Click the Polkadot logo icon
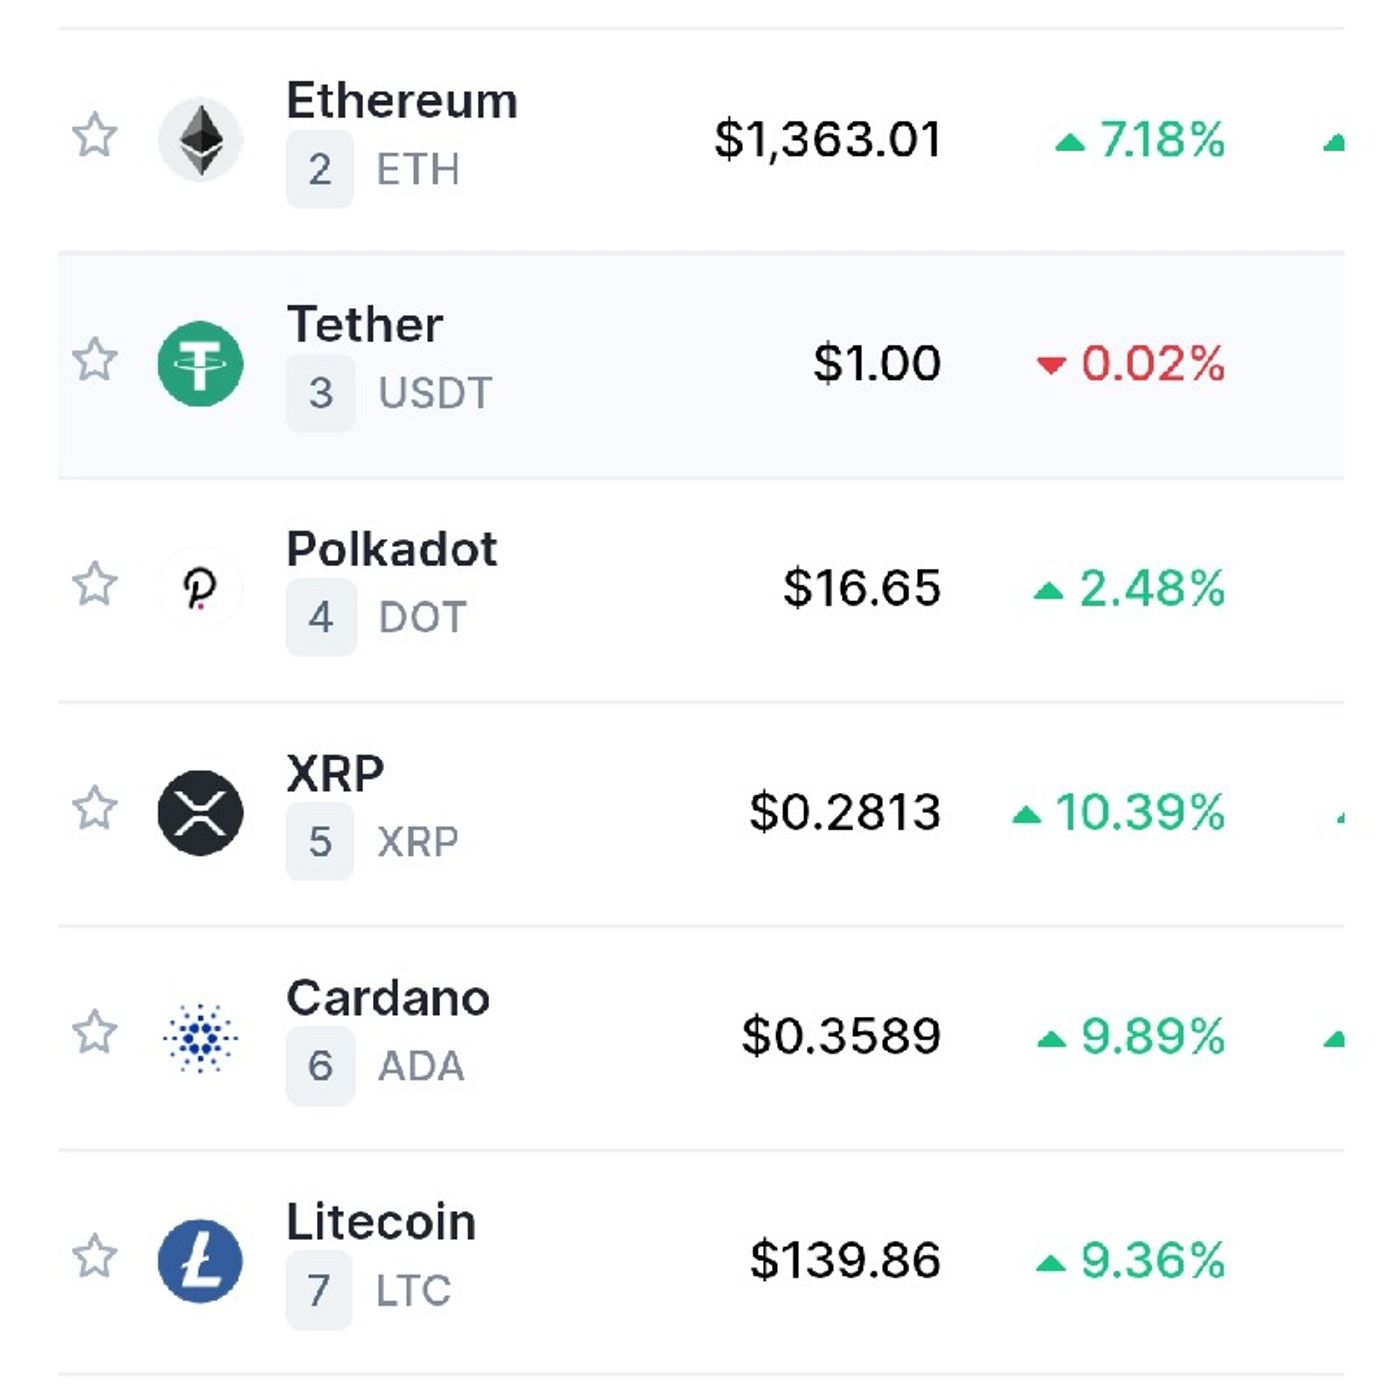Screen dimensions: 1400x1400 coord(201,588)
